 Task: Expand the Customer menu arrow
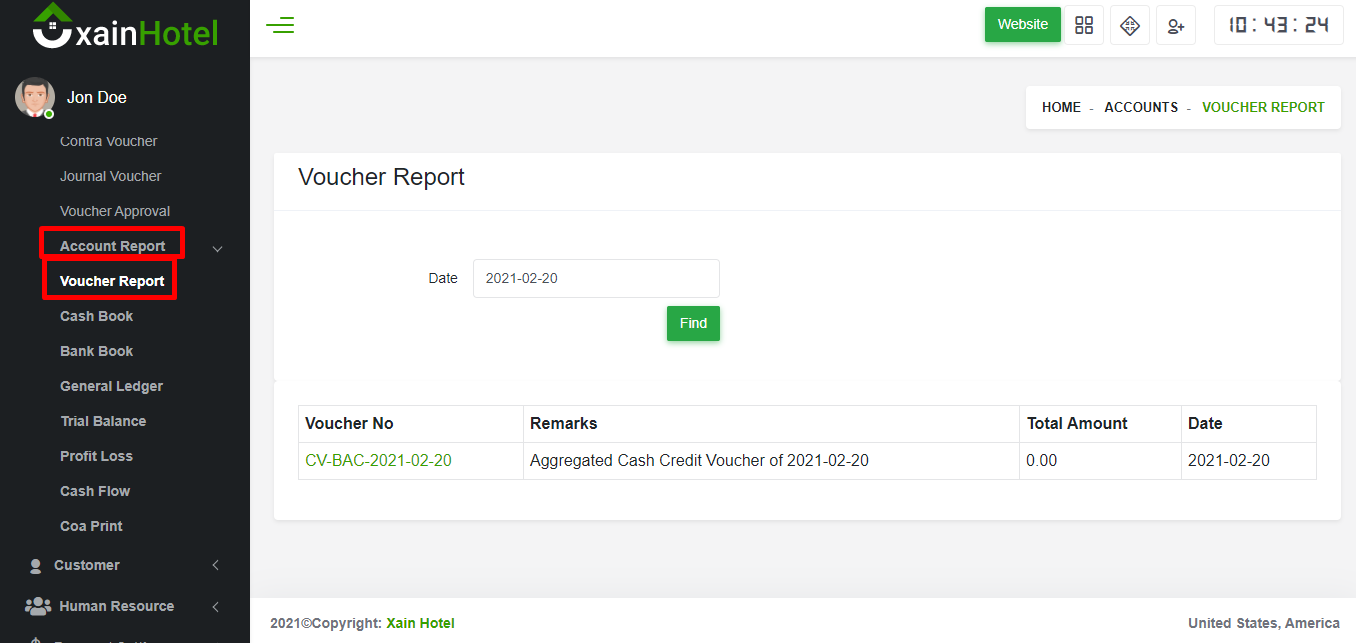click(216, 566)
